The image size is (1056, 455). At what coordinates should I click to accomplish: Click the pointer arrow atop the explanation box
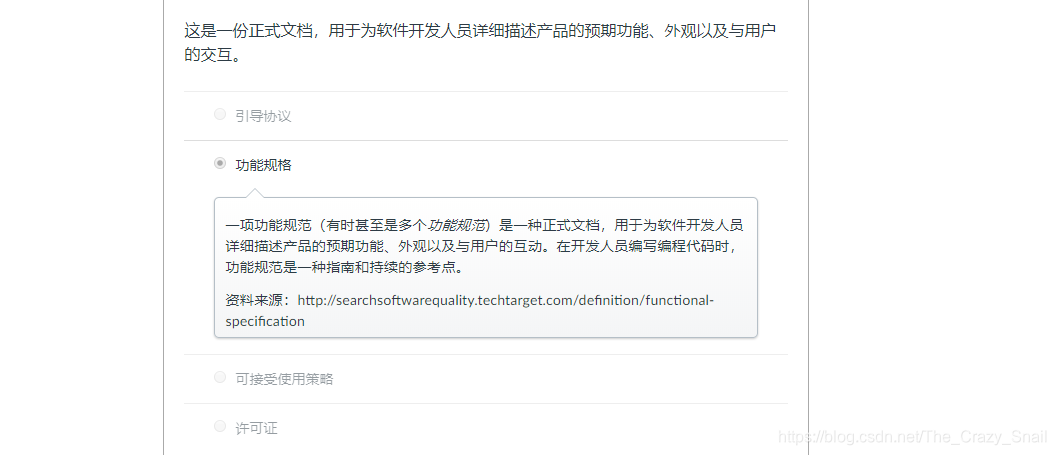coord(255,193)
